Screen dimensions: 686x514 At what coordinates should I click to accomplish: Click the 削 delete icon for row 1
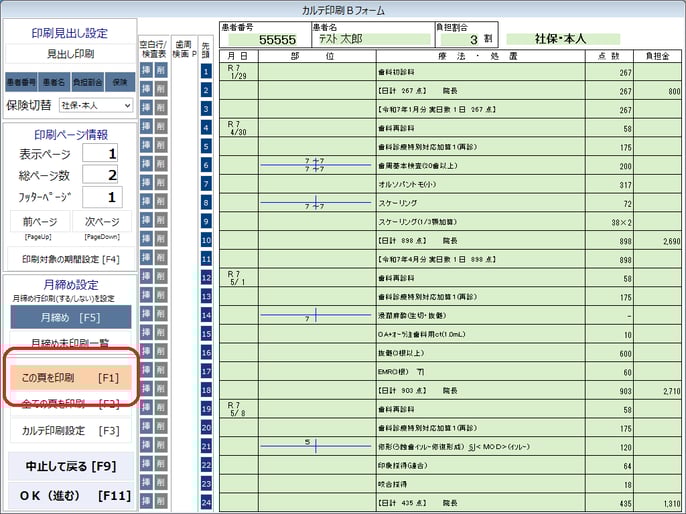coord(161,71)
